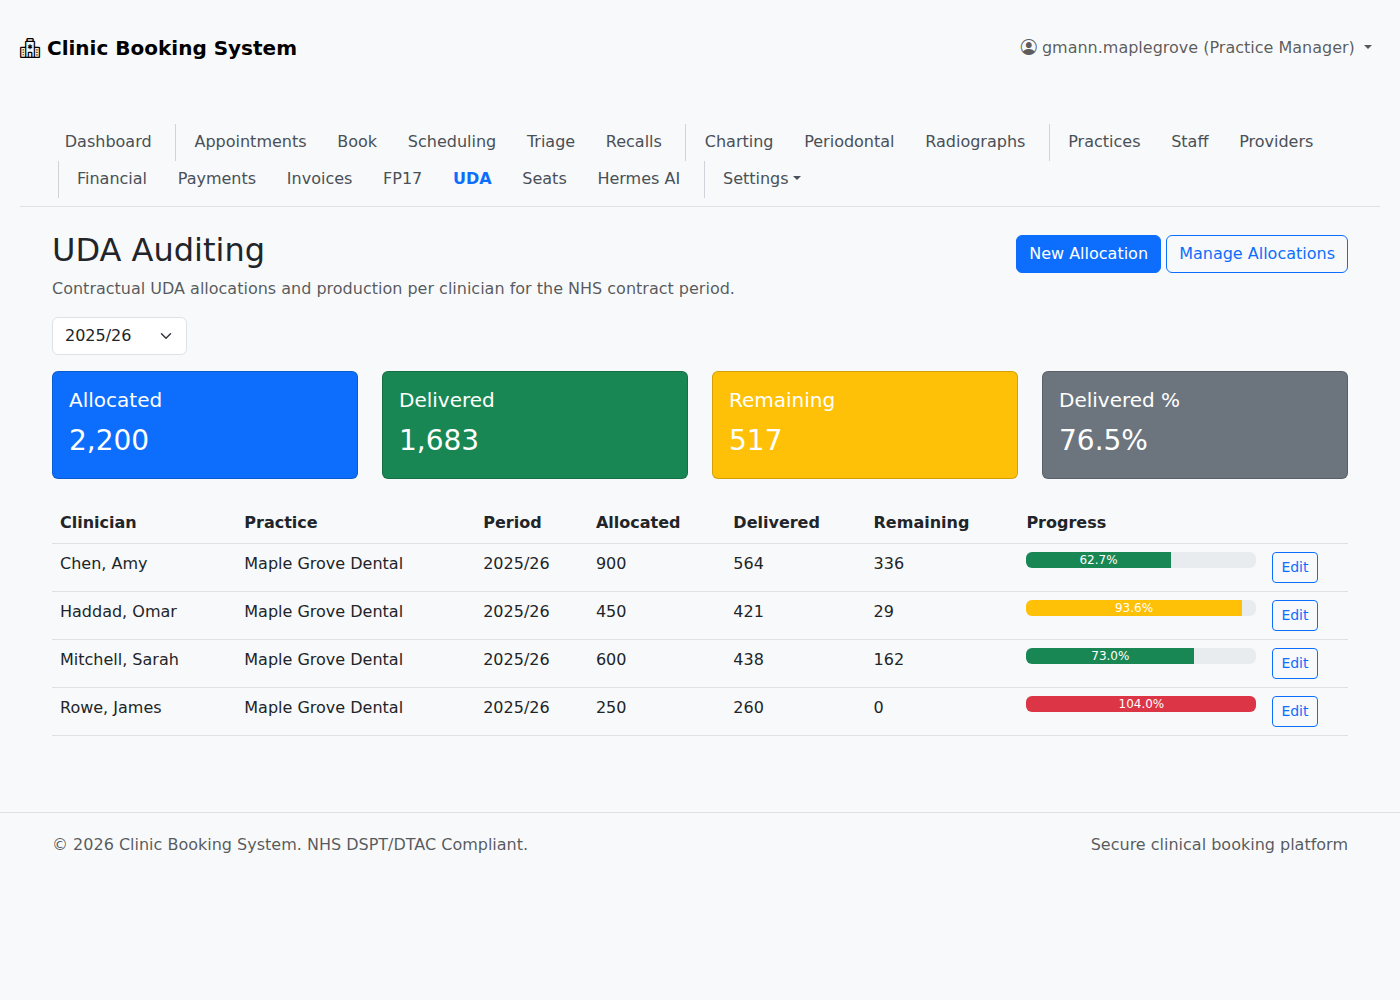Viewport: 1400px width, 1000px height.
Task: Edit the Chen, Amy allocation
Action: [1294, 567]
